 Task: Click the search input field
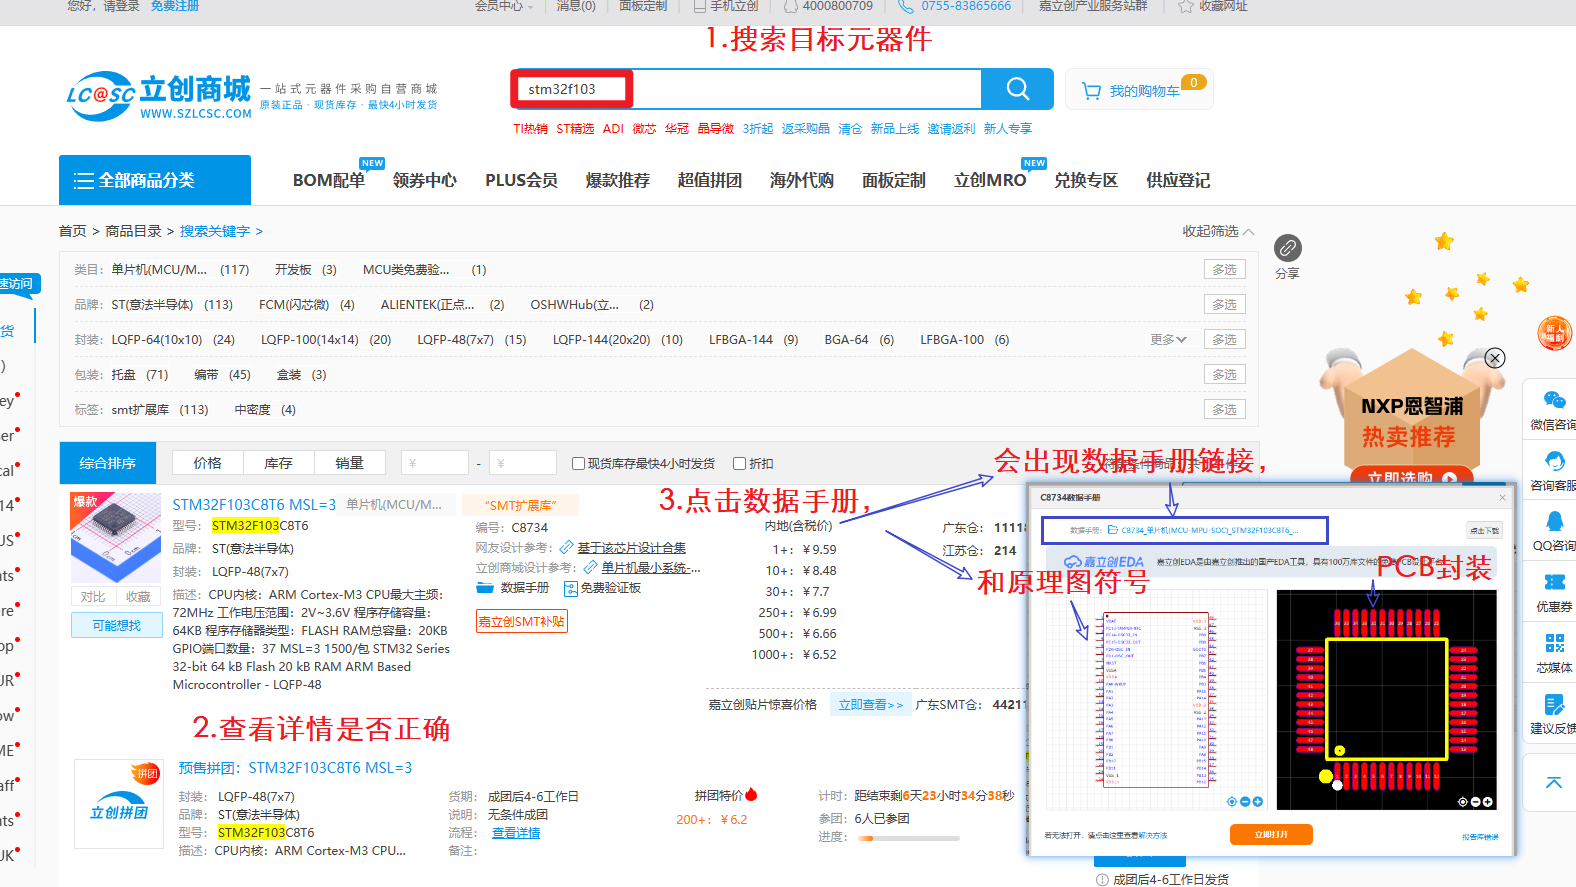coord(745,89)
